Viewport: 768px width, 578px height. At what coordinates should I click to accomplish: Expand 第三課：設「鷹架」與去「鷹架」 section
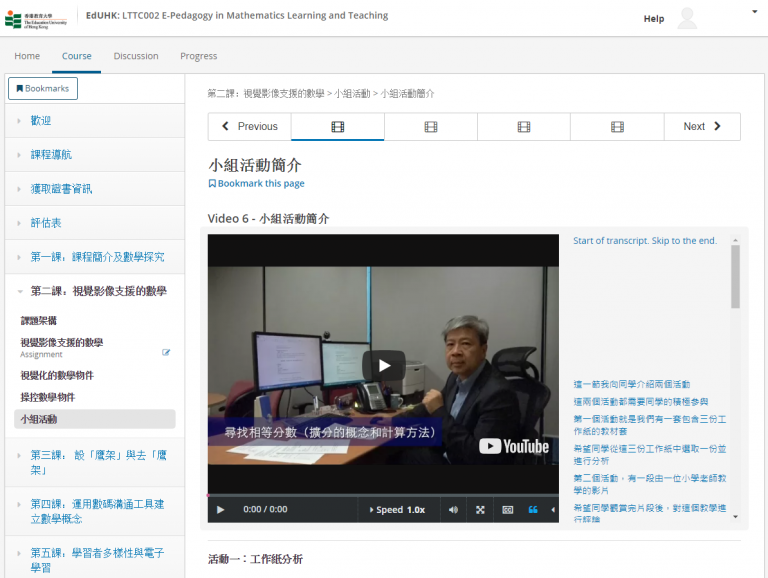pos(95,462)
